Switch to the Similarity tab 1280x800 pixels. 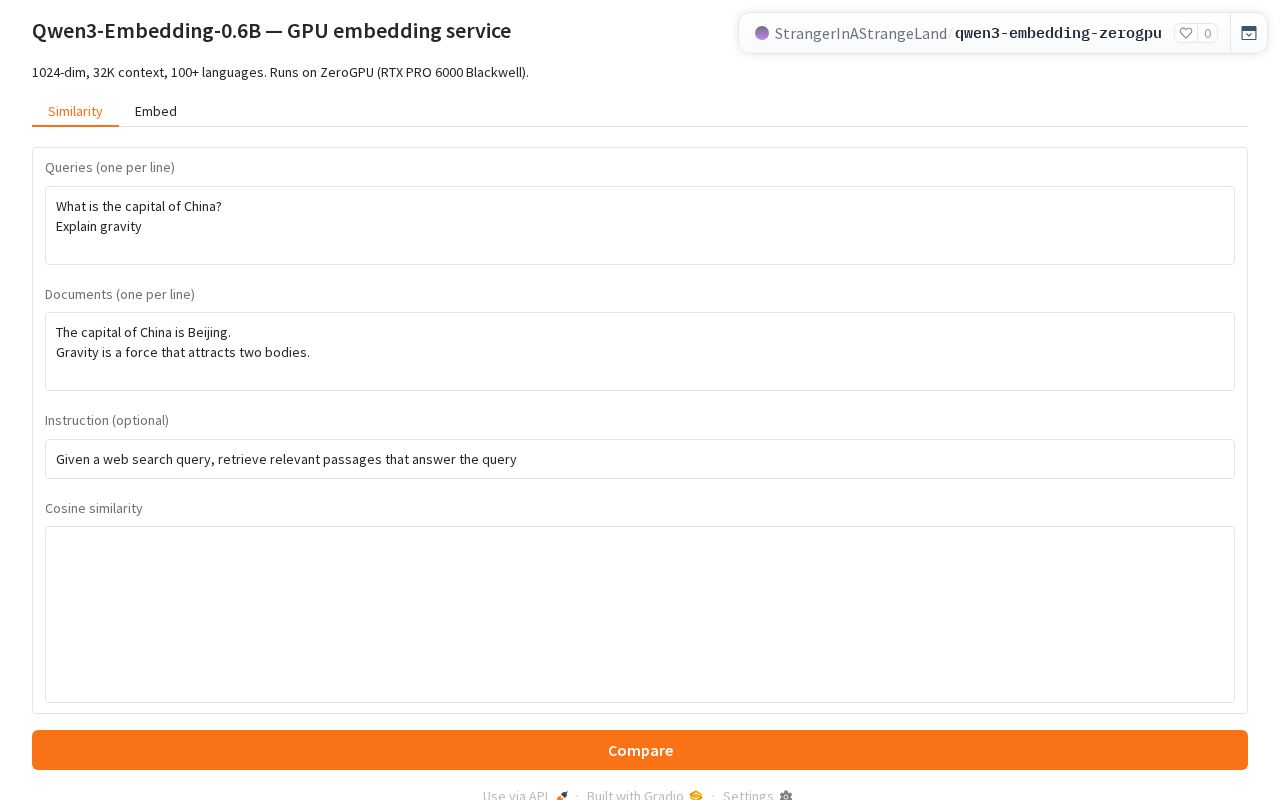click(x=75, y=111)
